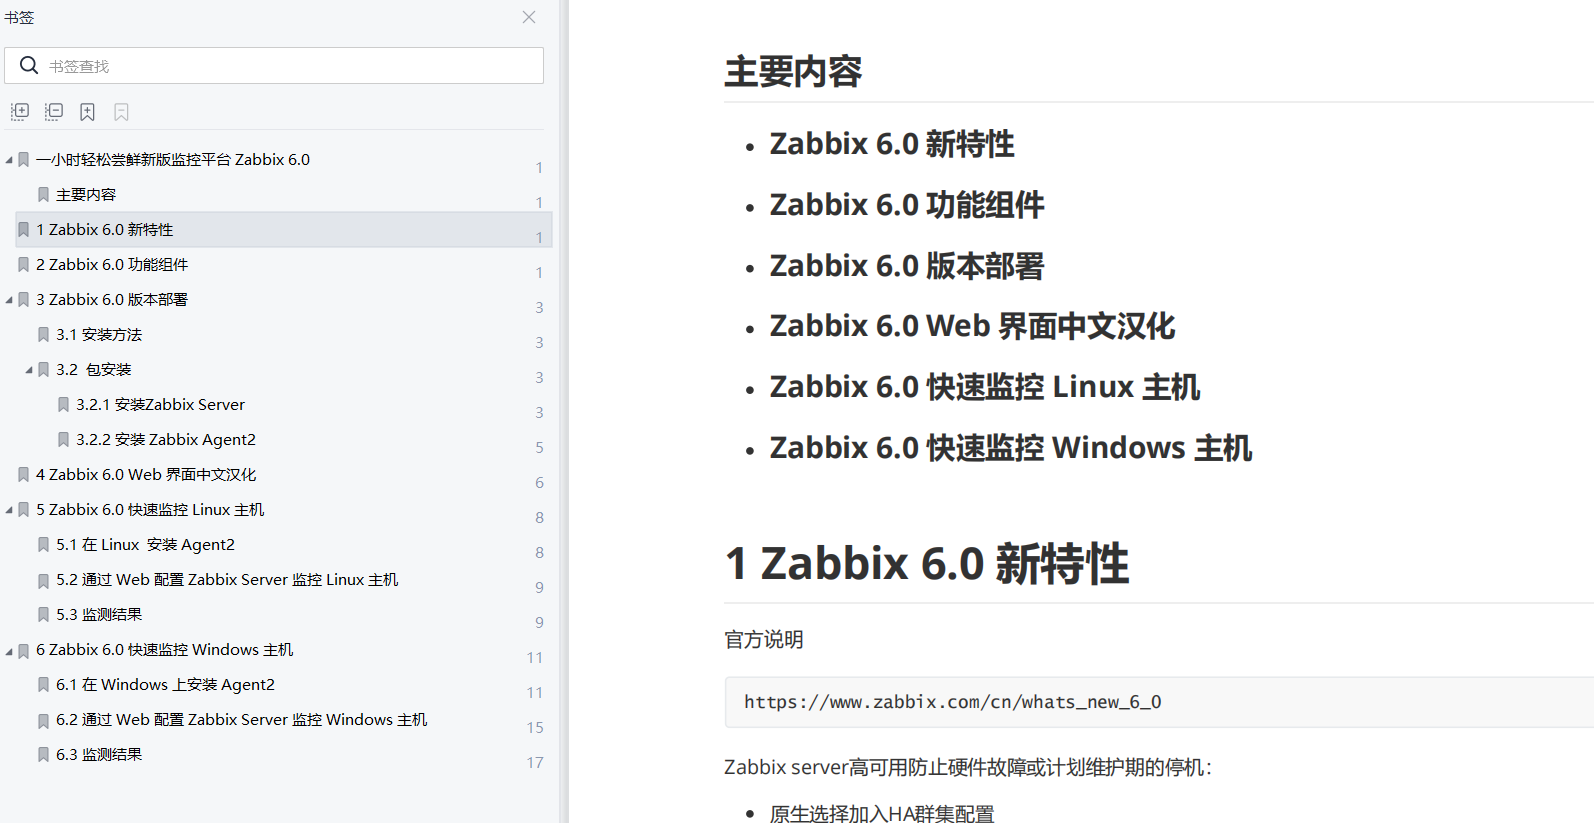Screen dimensions: 1594x823
Task: Click the 书签 panel title
Action: tap(19, 17)
